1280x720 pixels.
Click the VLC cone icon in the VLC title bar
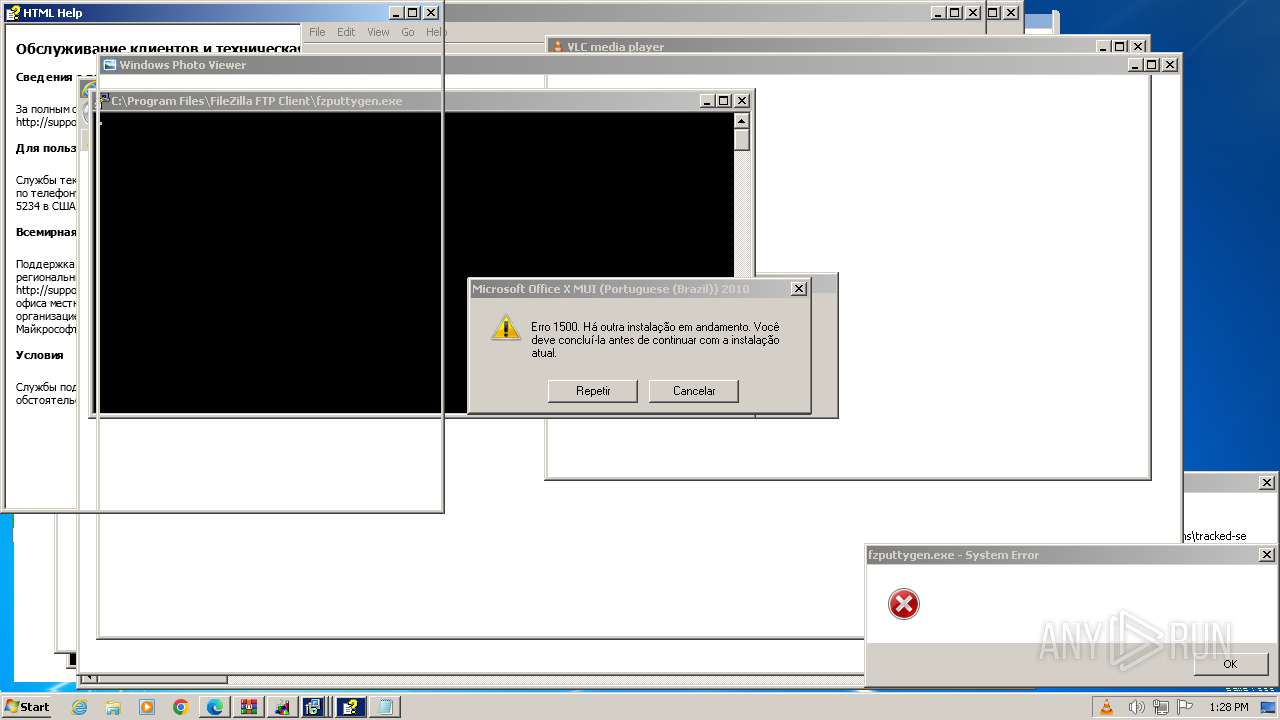click(x=558, y=47)
